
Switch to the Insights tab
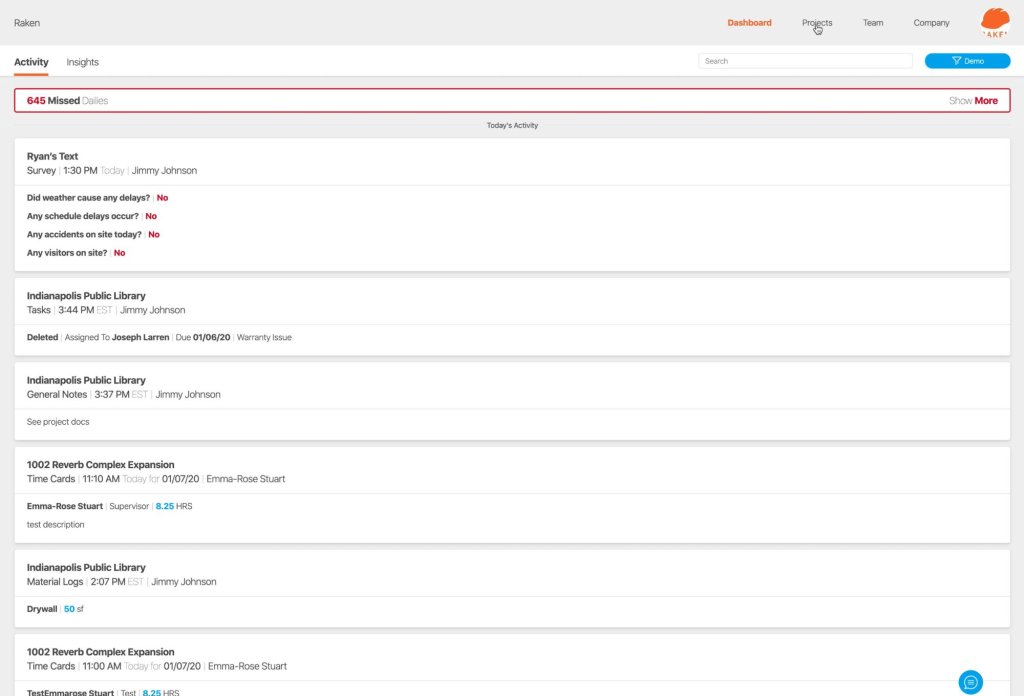82,62
